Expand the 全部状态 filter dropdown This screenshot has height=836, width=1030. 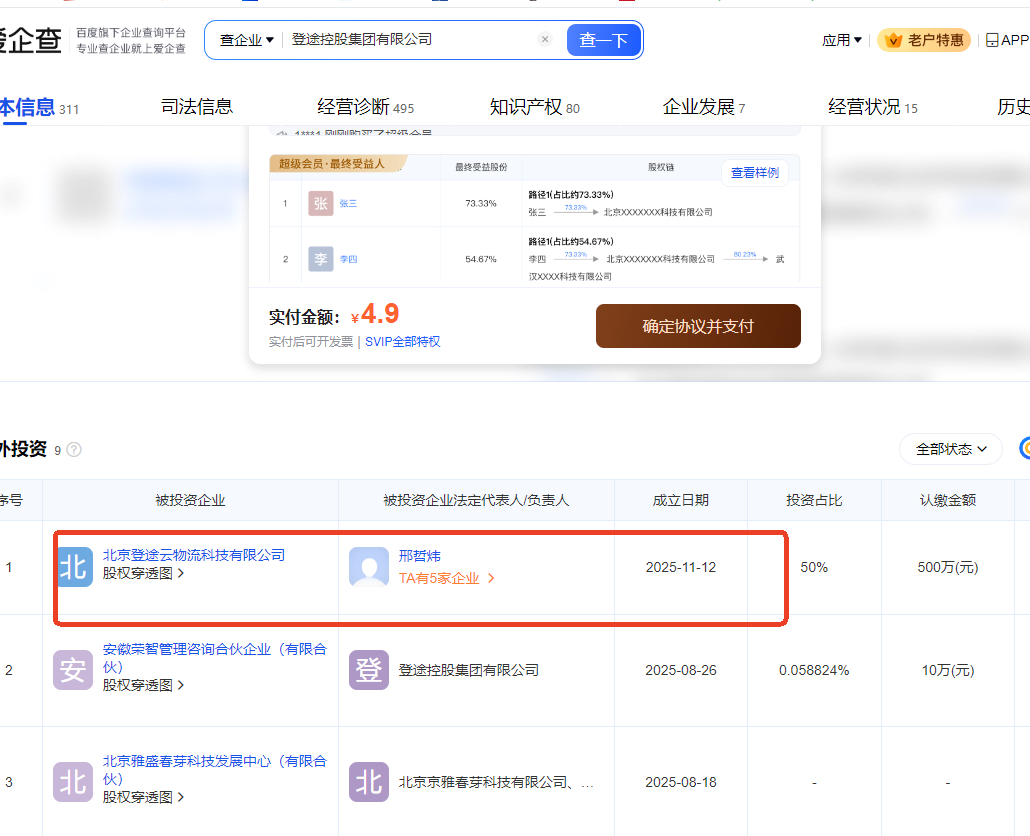950,449
